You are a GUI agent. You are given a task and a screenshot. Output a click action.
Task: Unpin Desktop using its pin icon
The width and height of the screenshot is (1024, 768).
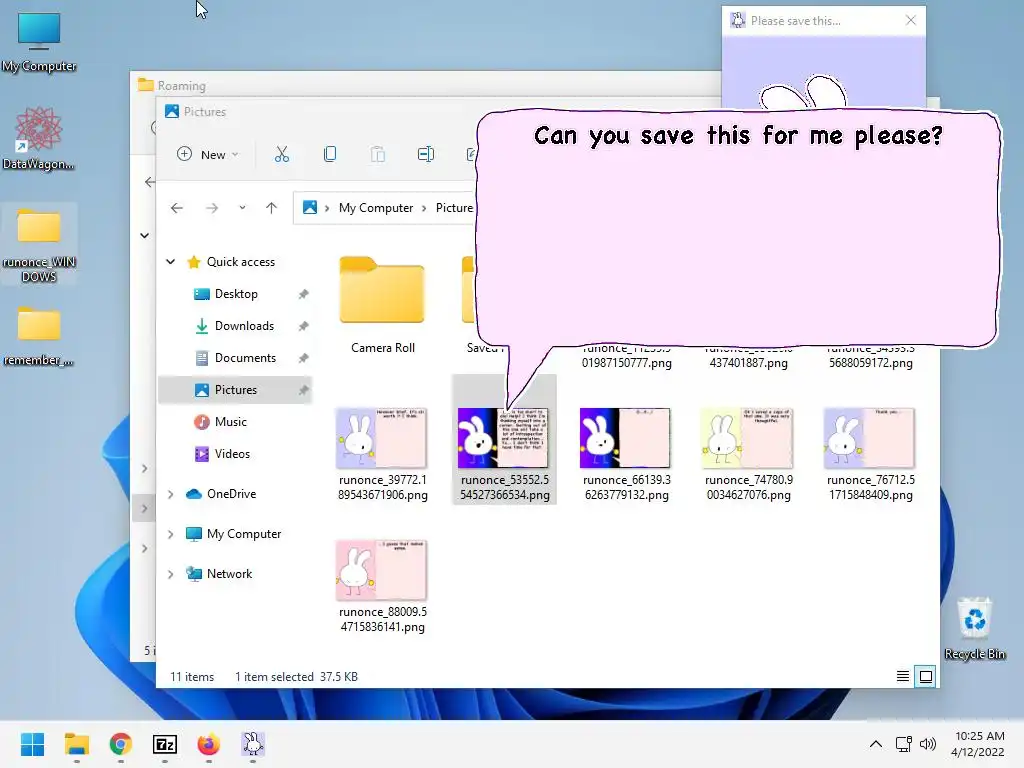point(304,295)
